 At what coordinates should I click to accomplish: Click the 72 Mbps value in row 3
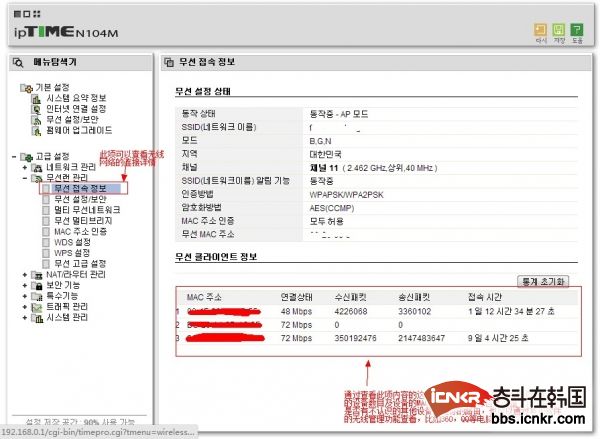pyautogui.click(x=296, y=338)
